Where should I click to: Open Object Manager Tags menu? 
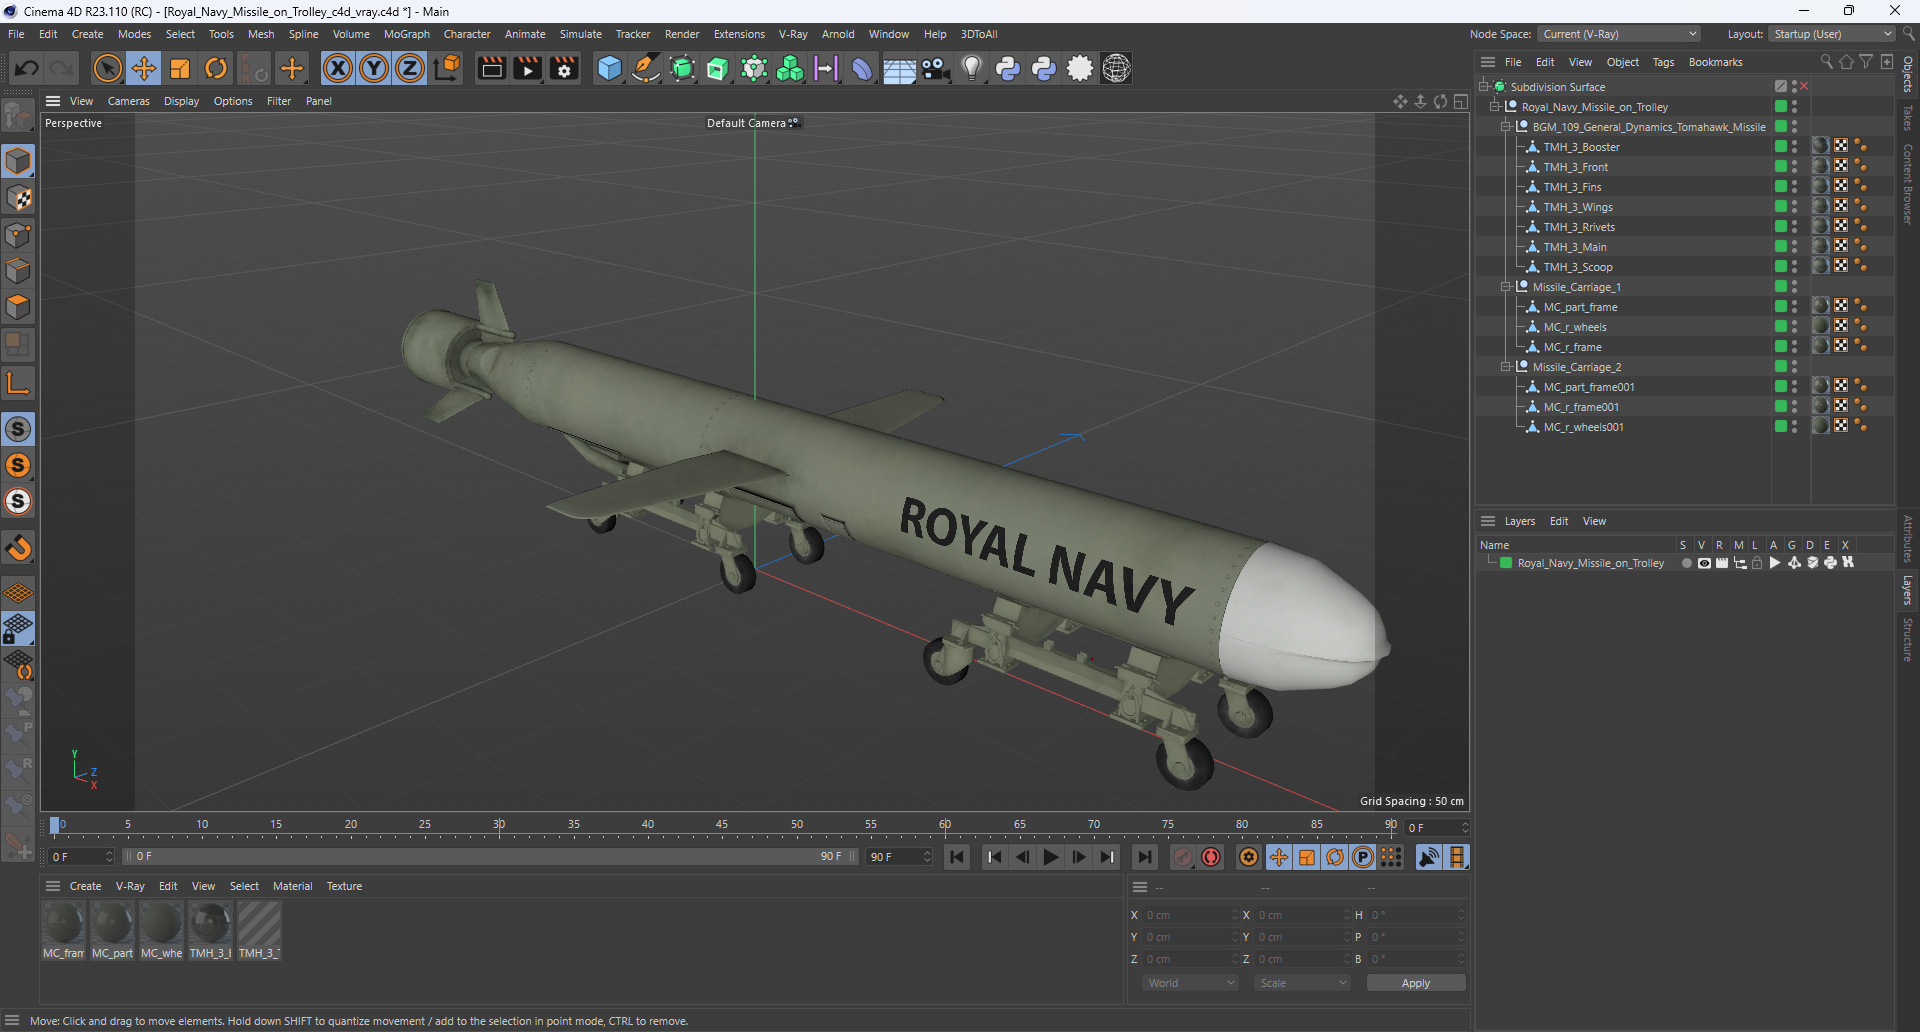1663,62
